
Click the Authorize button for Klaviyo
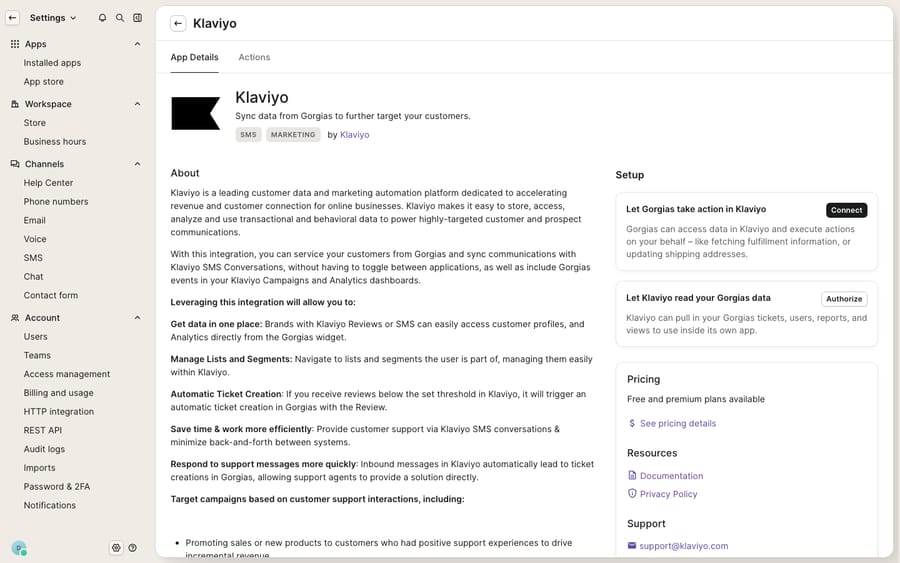[844, 299]
